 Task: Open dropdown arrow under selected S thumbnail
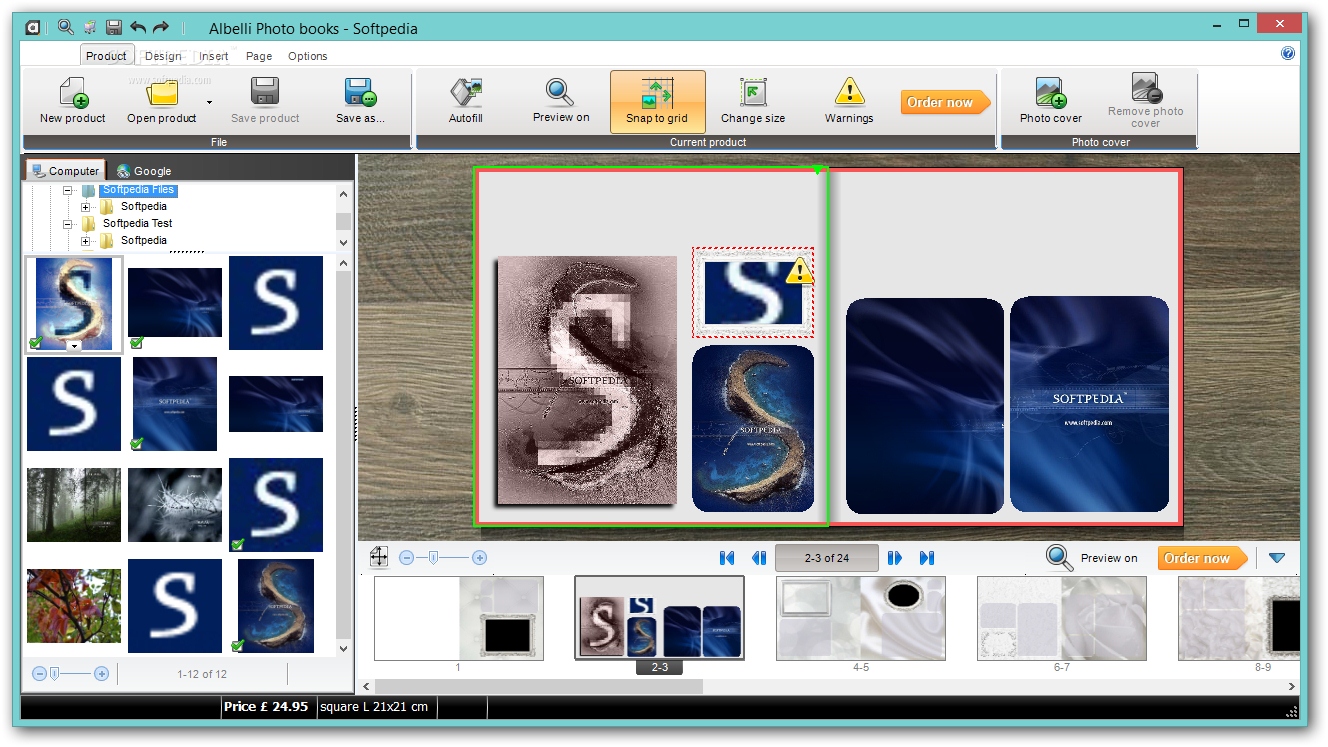pyautogui.click(x=74, y=346)
